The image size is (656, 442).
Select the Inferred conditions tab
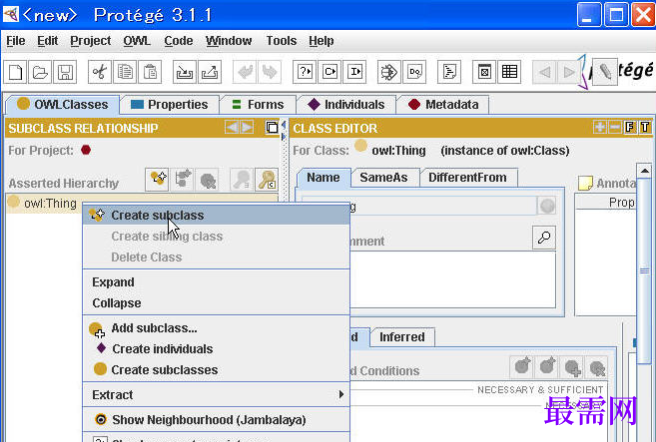coord(402,337)
